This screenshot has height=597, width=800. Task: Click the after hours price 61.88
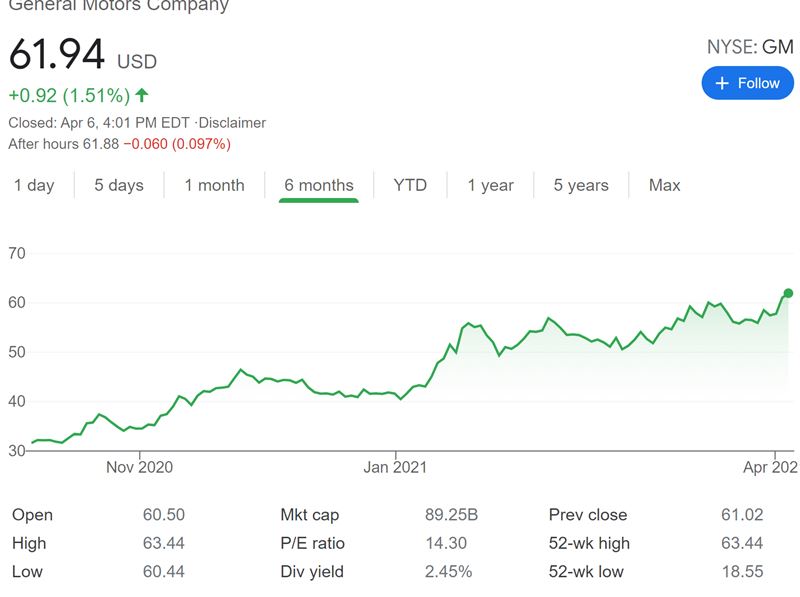click(x=101, y=144)
